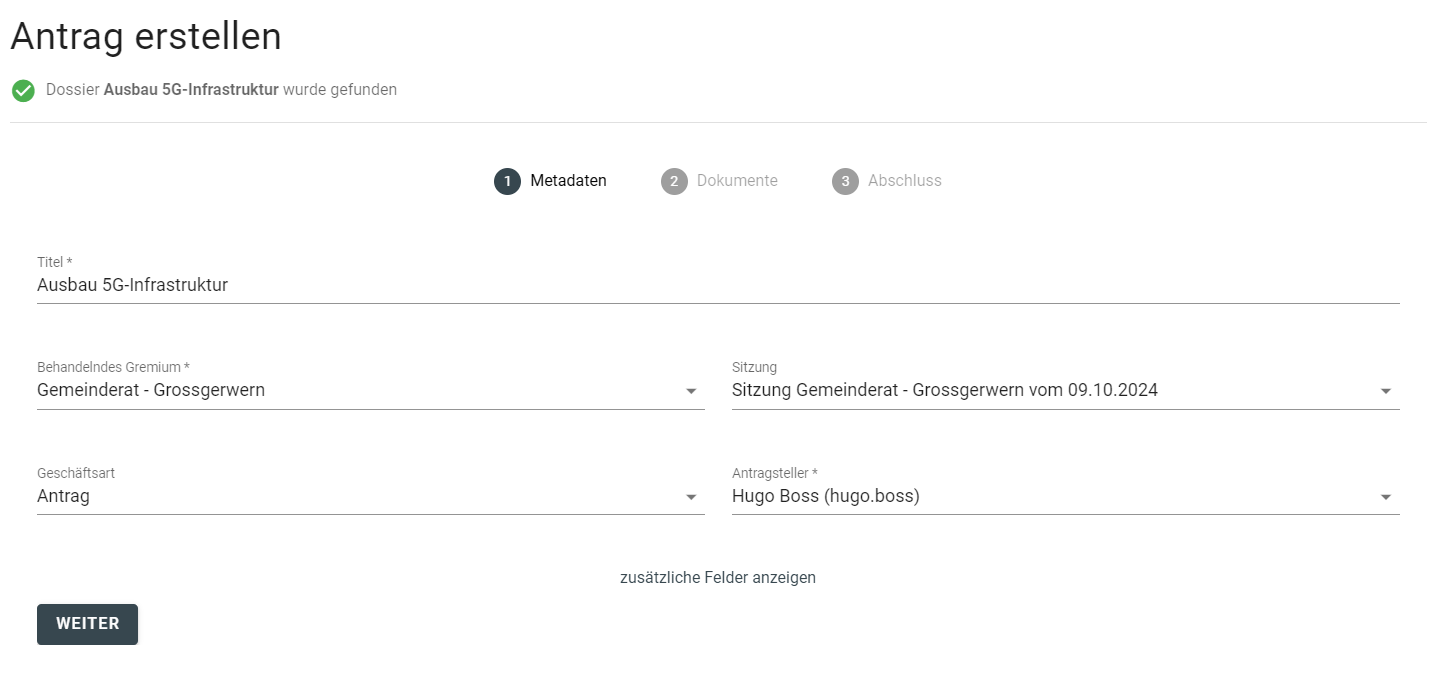Click the step 1 number circle
1433x676 pixels.
(507, 181)
